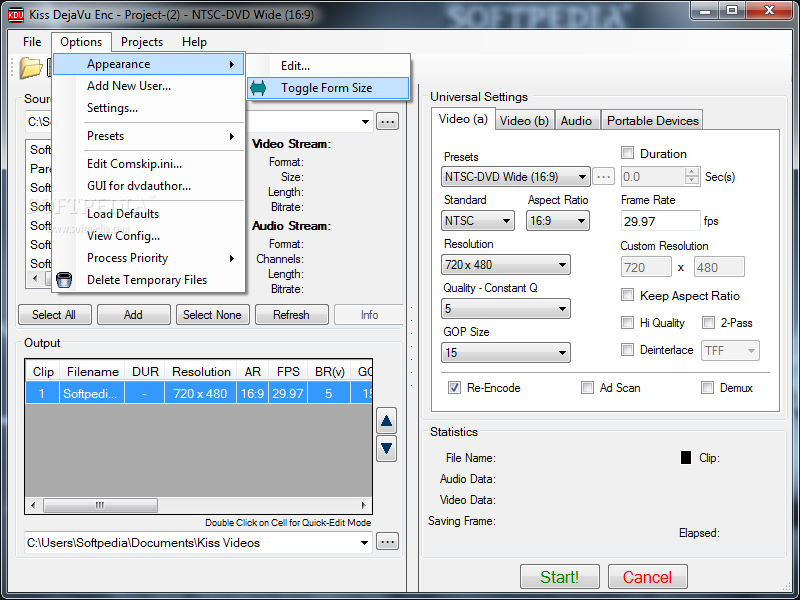Click the BR(v) column header
The image size is (800, 600).
click(329, 371)
